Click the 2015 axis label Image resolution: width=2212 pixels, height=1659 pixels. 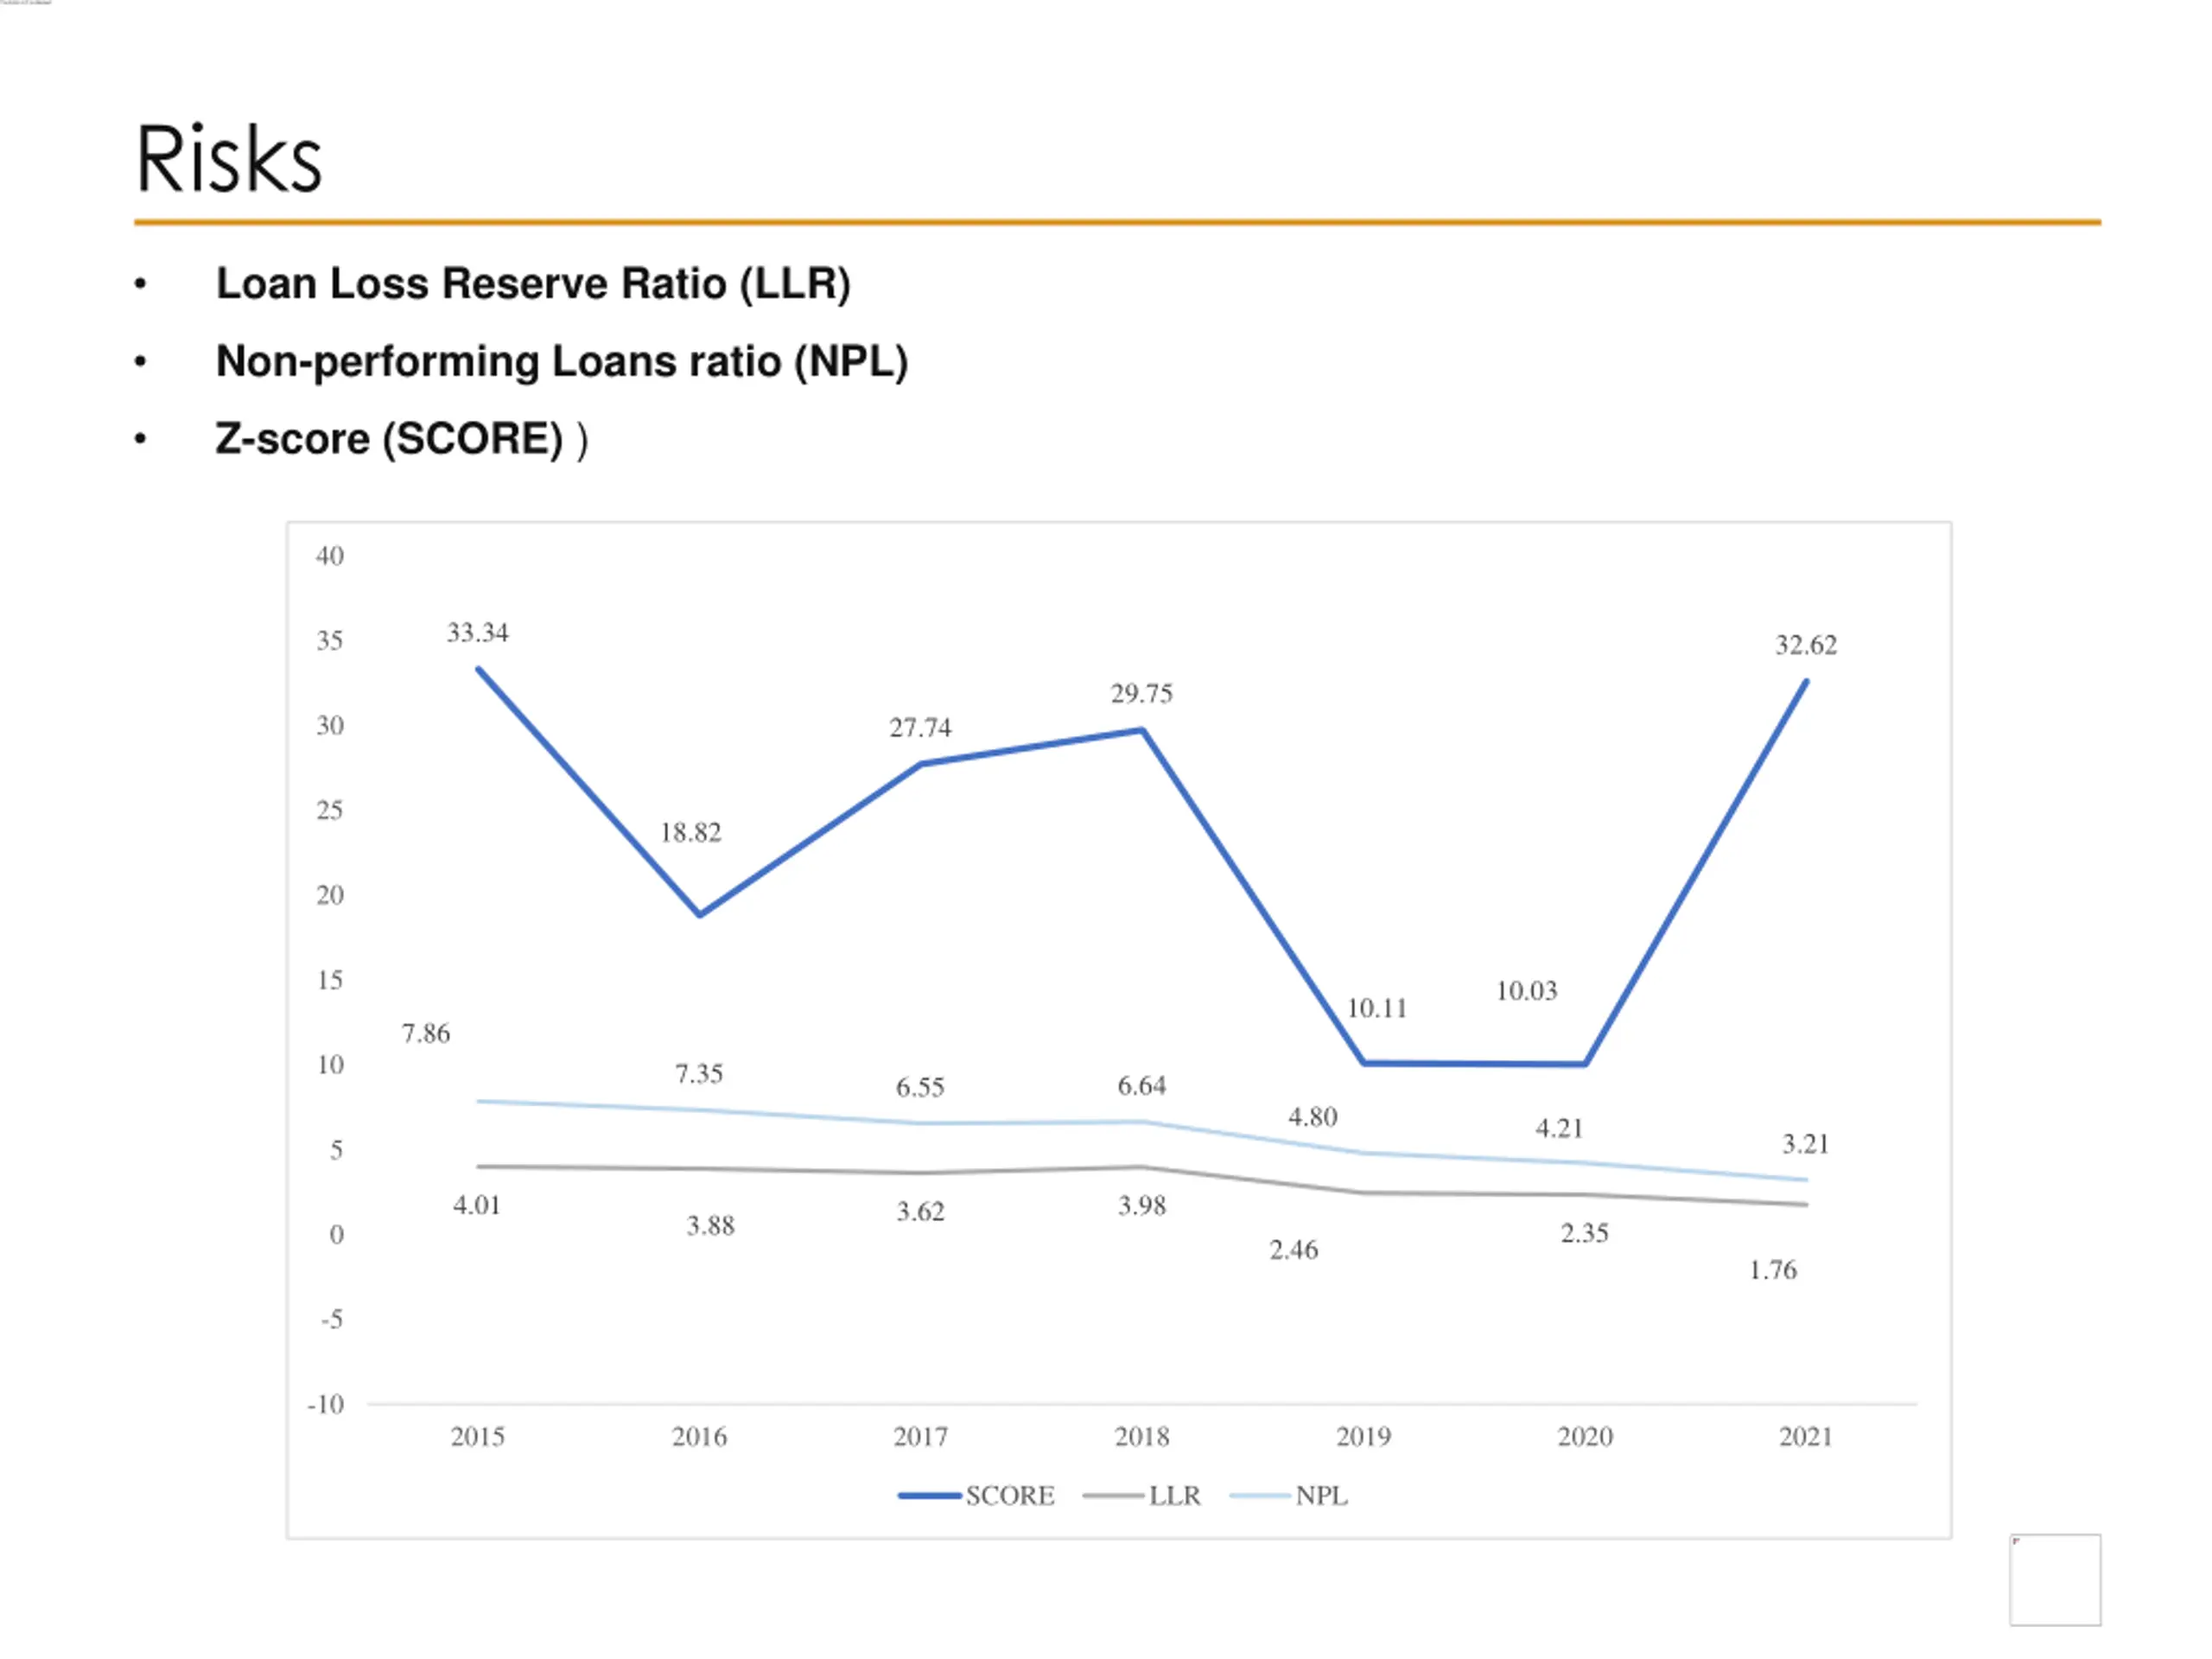477,1437
